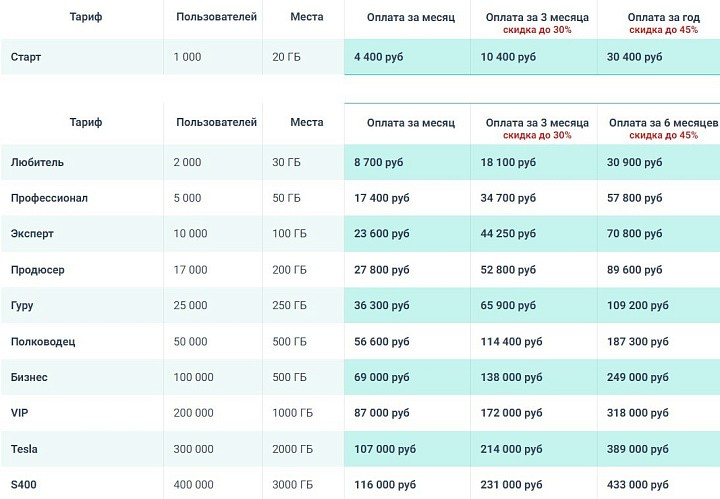Click the 433 000 руб S400 price
The width and height of the screenshot is (720, 499).
(x=637, y=484)
